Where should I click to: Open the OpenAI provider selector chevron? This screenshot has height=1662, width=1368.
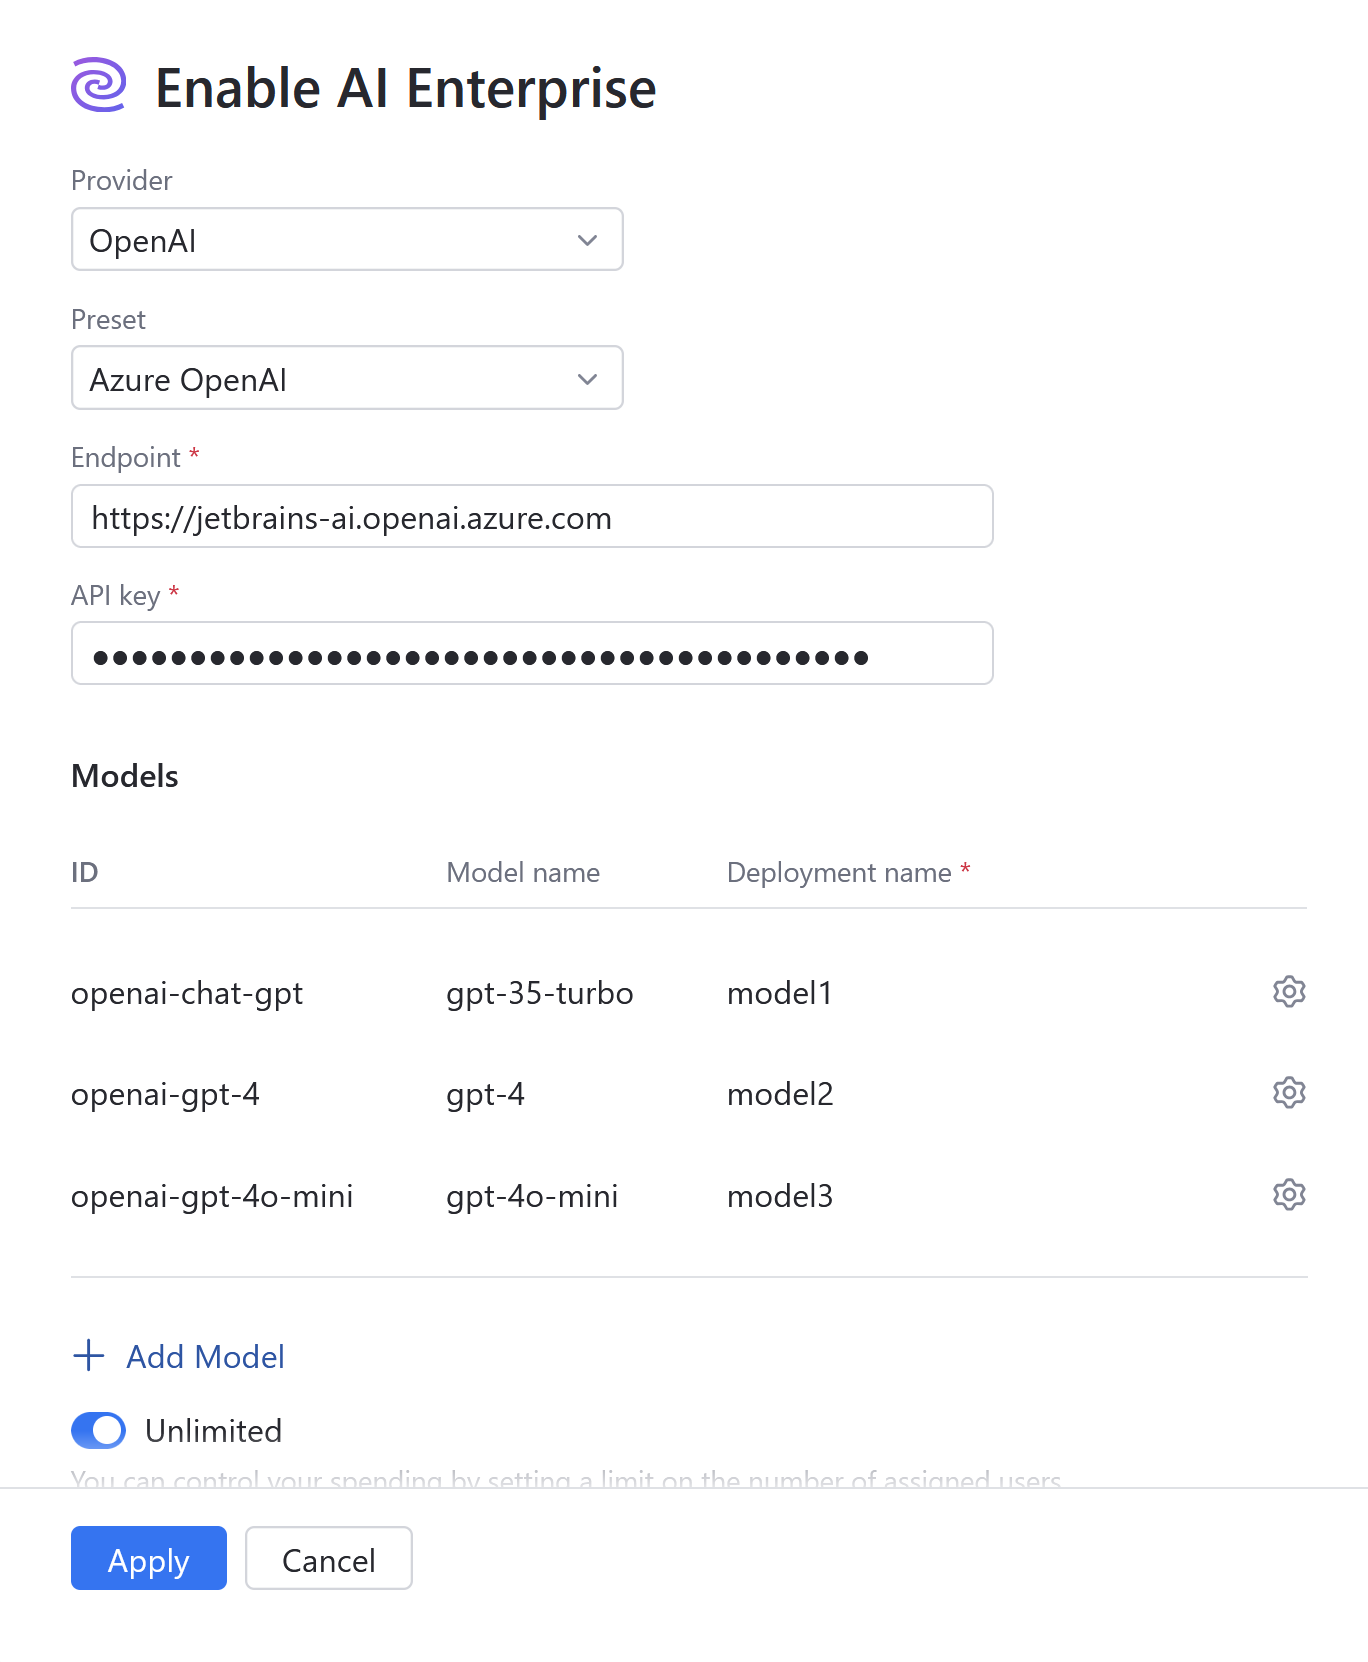tap(588, 239)
